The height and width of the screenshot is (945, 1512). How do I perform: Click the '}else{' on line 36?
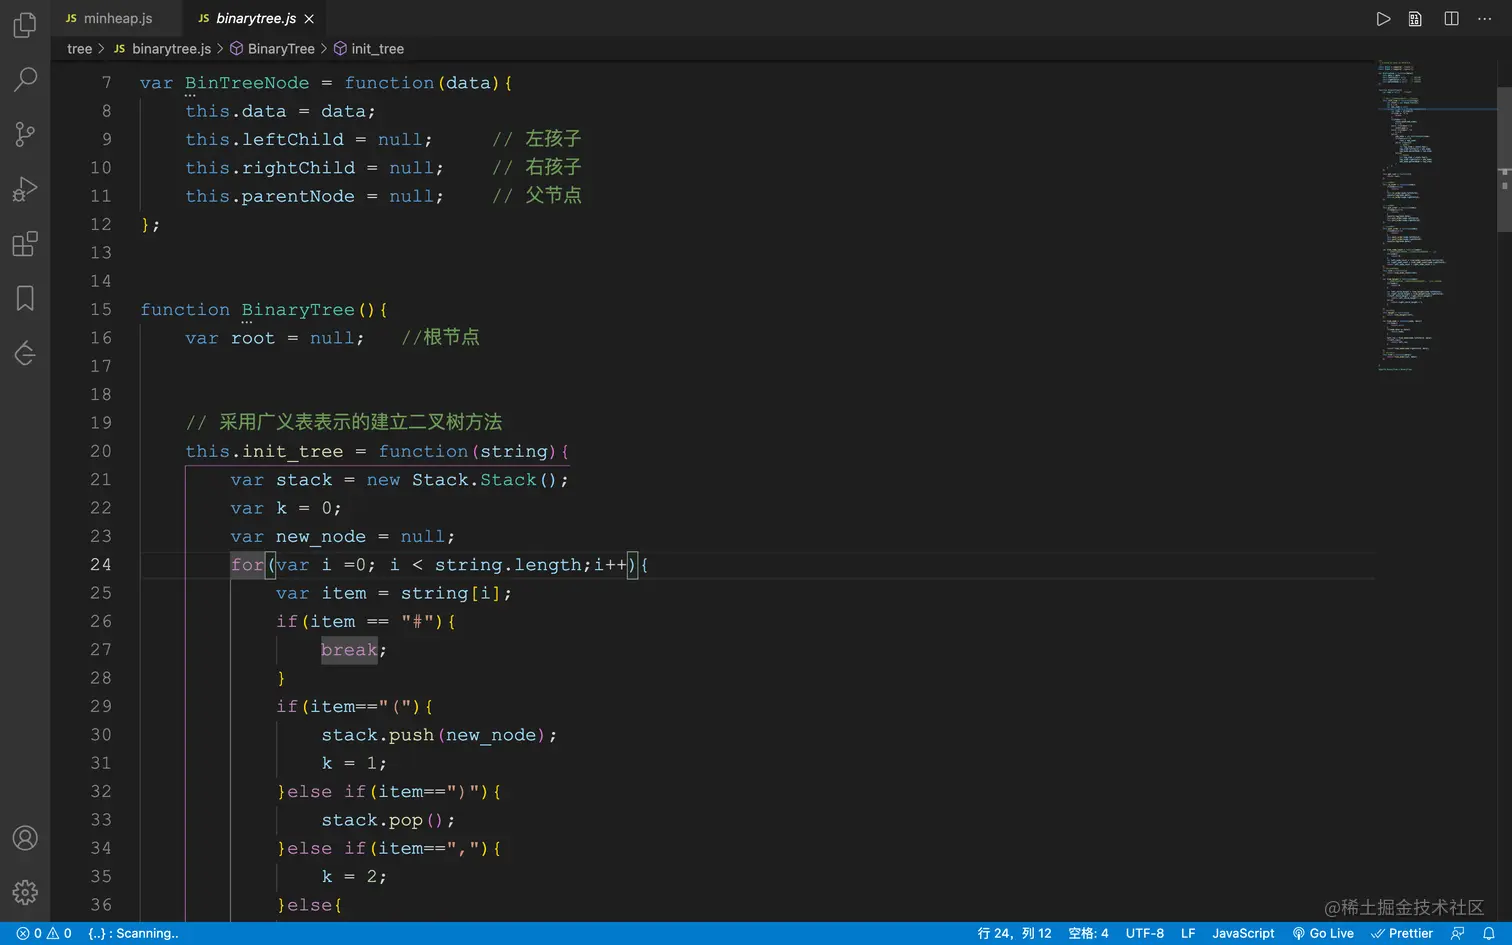point(310,905)
